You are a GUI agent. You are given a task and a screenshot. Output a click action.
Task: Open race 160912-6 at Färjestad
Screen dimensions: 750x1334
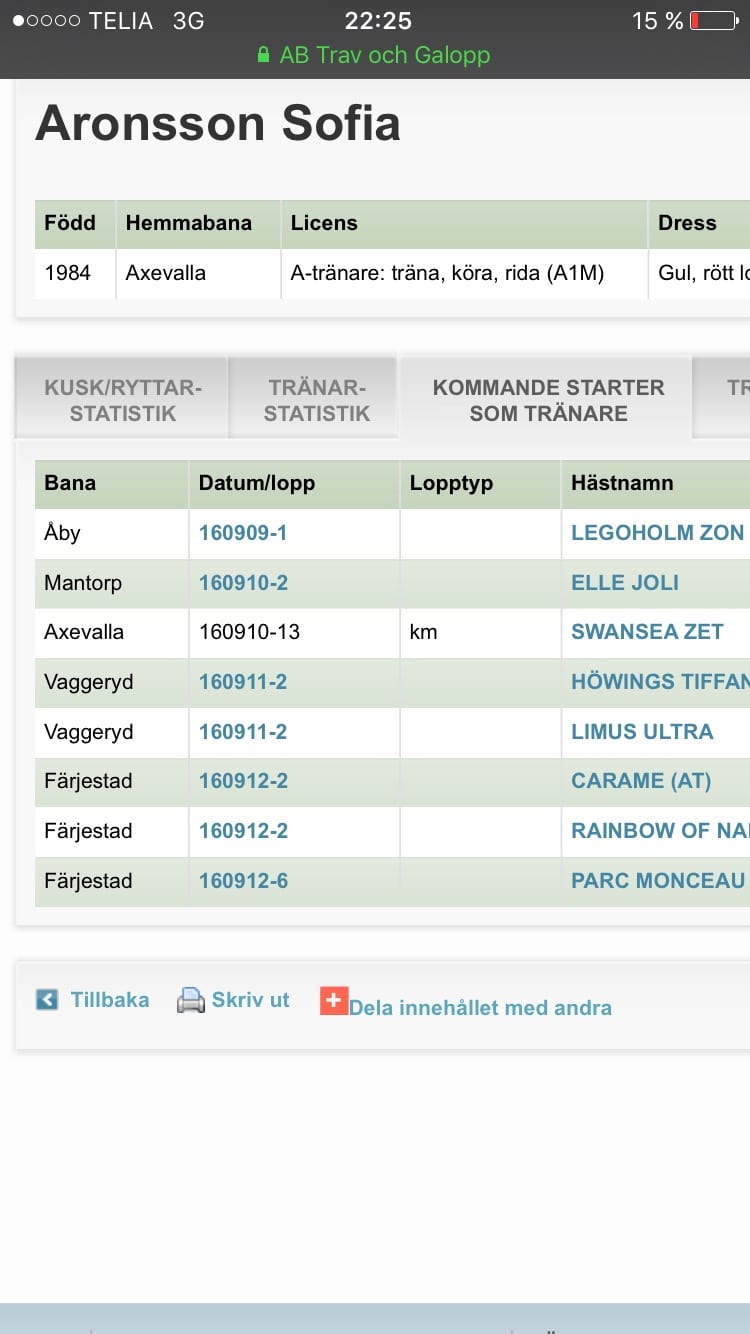point(243,881)
